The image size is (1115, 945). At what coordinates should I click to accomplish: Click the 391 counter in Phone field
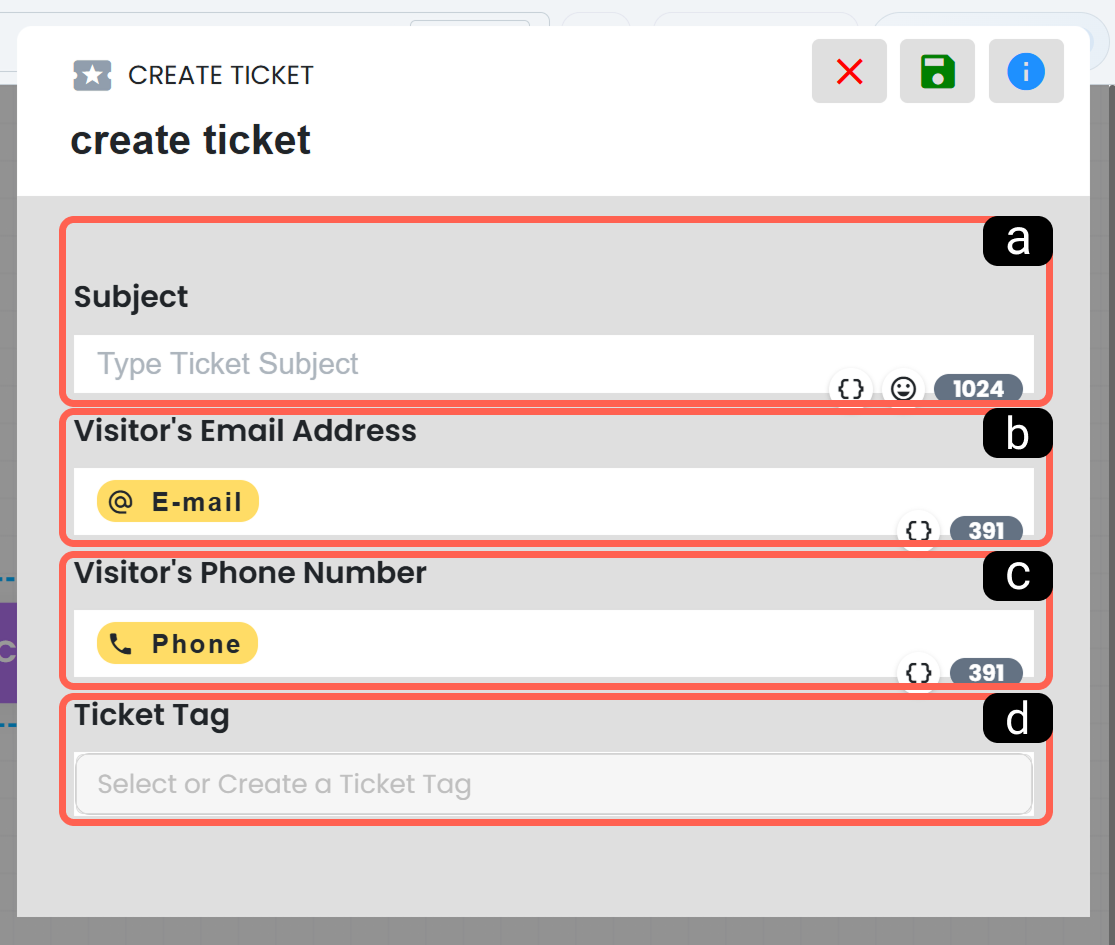click(x=986, y=673)
